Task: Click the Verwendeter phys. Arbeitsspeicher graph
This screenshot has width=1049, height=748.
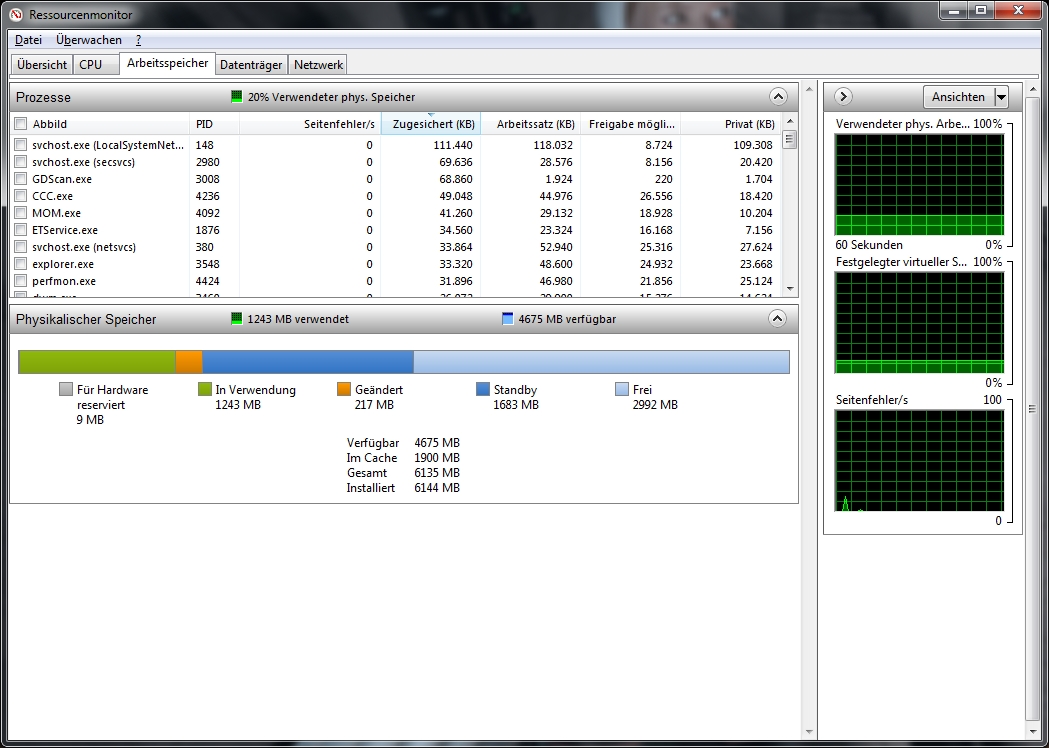Action: pyautogui.click(x=919, y=184)
